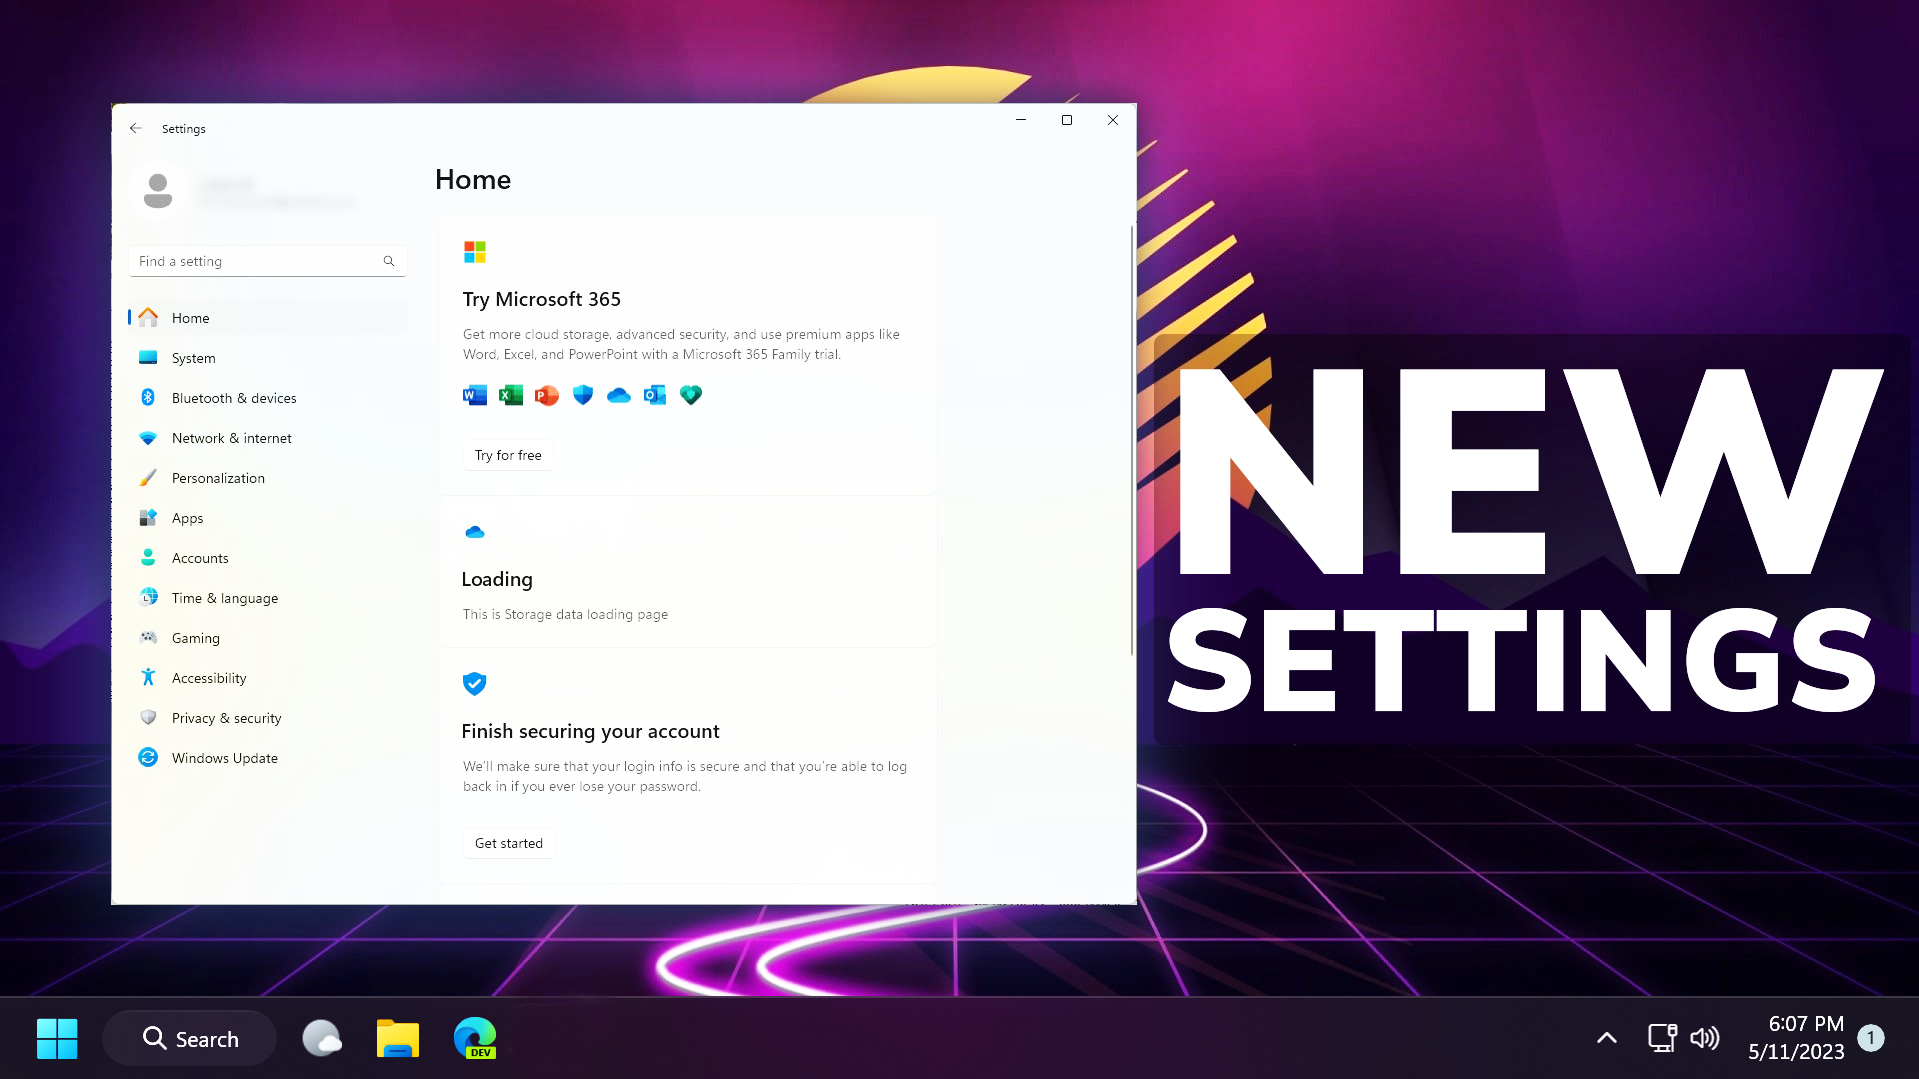1919x1079 pixels.
Task: Select Windows Update in the sidebar
Action: 224,757
